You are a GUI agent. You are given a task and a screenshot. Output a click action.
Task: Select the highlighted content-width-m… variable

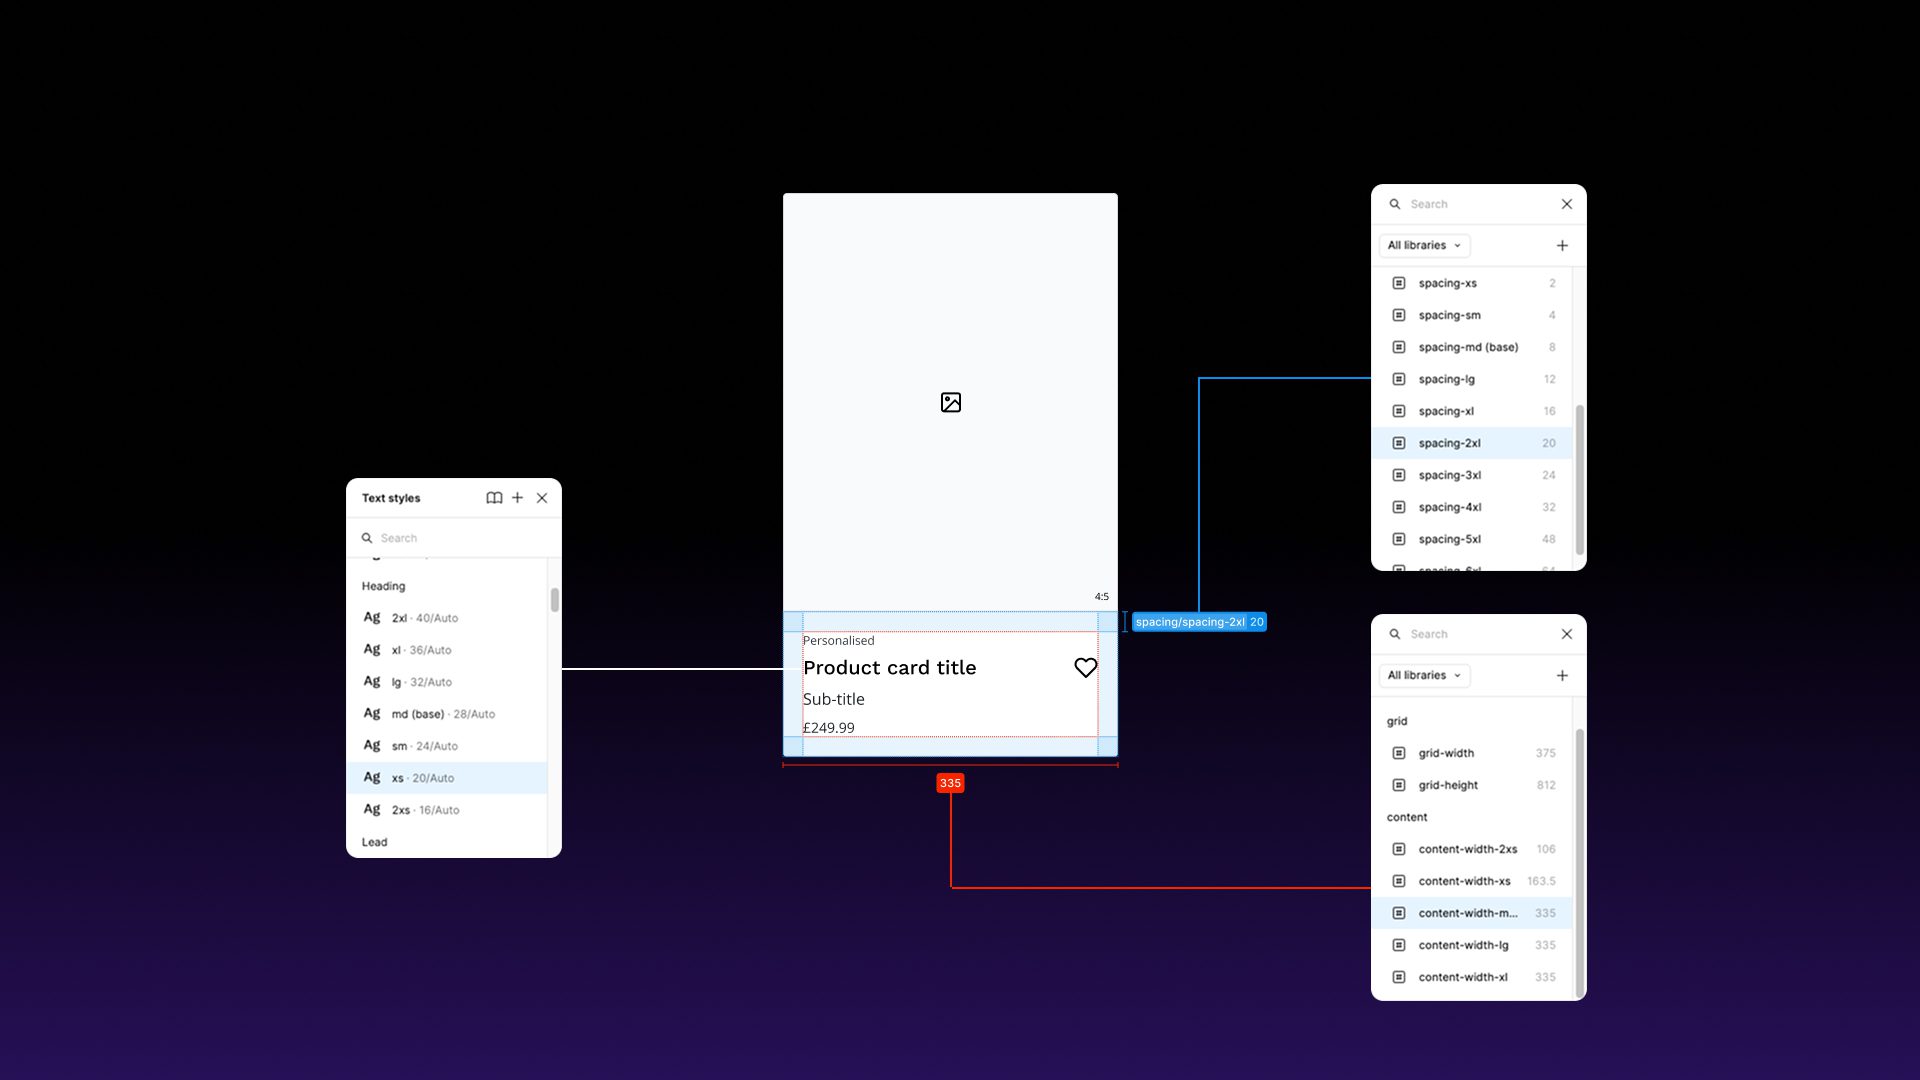1472,913
